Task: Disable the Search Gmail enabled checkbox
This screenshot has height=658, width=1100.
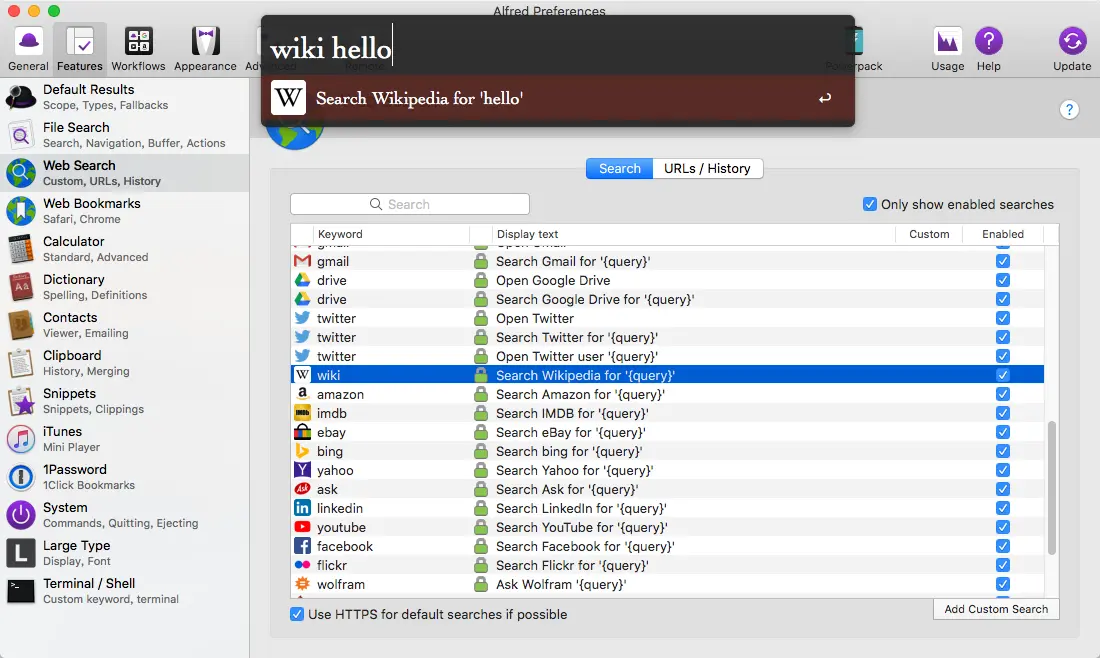Action: coord(1002,261)
